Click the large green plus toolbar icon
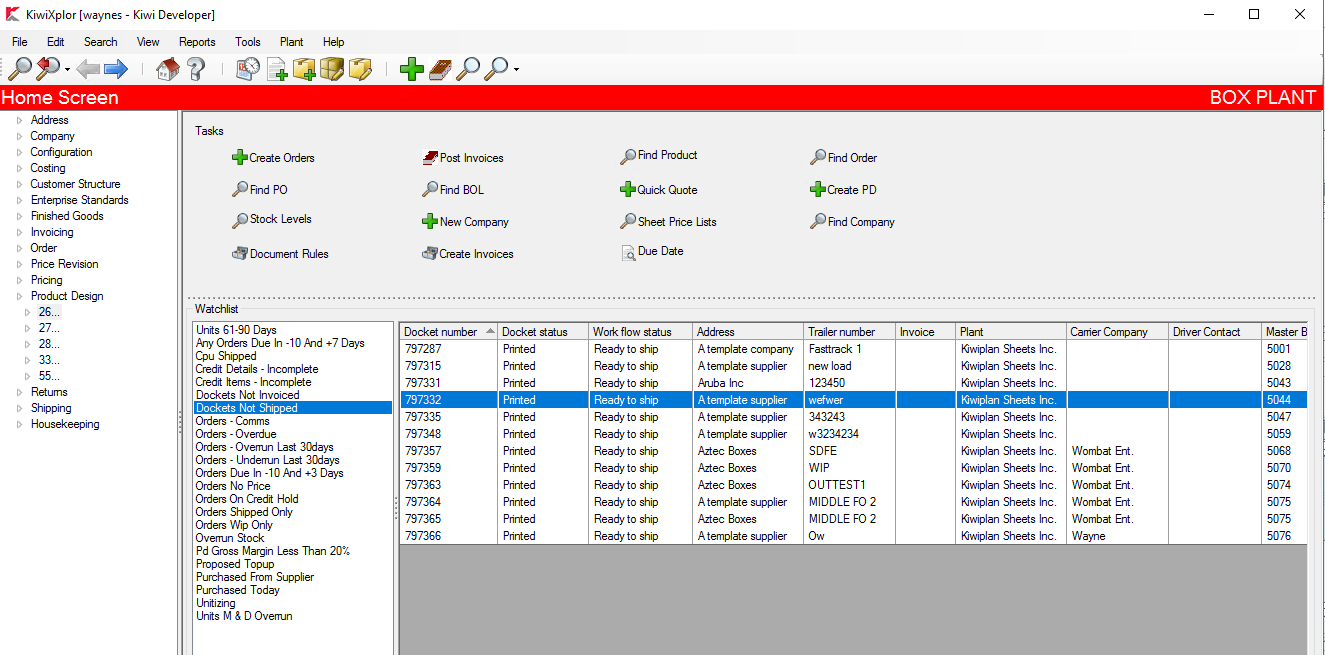 (x=412, y=69)
